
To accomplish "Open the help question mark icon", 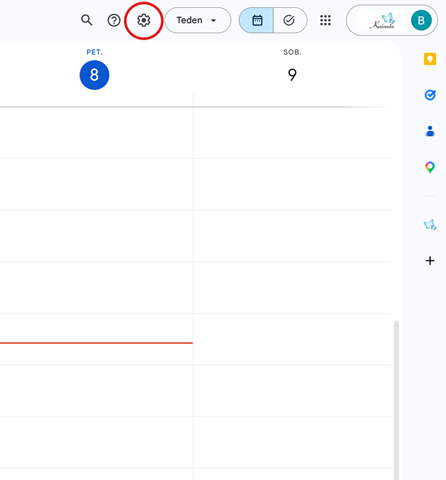I will point(114,20).
